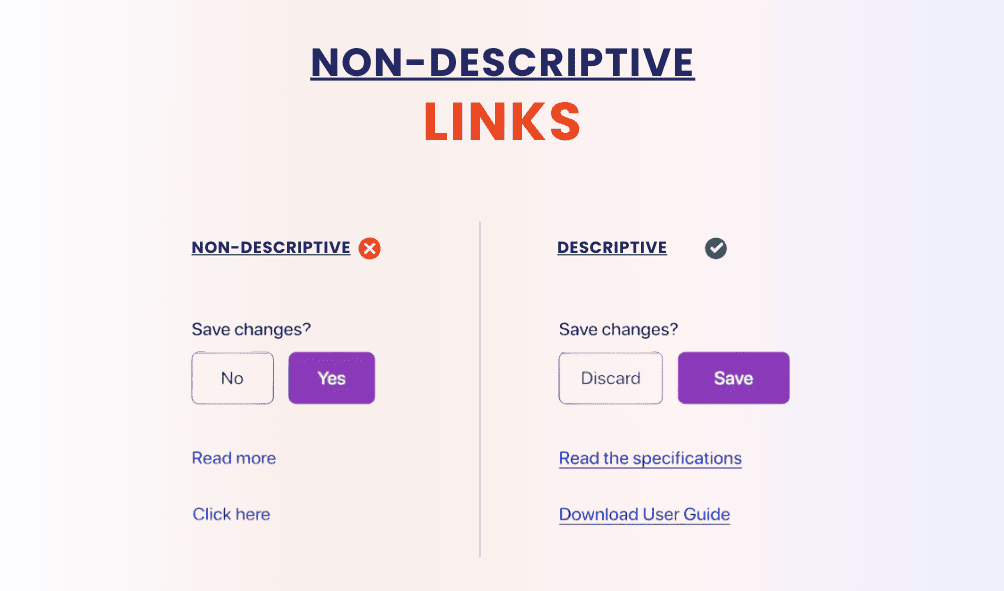Click the gray checkmark icon beside Descriptive
Viewport: 1004px width, 591px height.
pyautogui.click(x=716, y=248)
